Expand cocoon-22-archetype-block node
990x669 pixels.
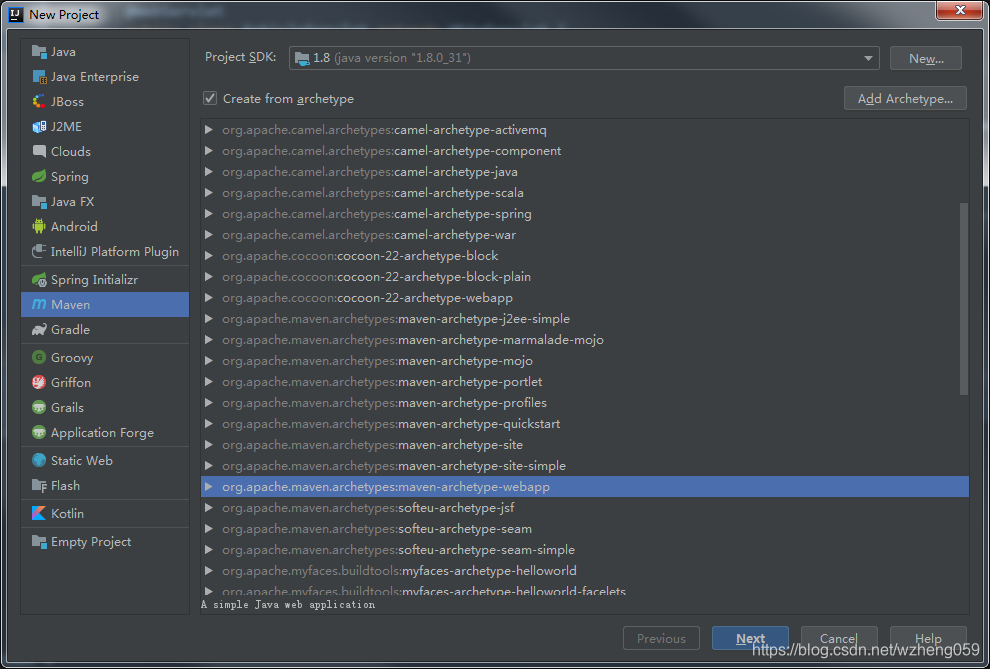tap(209, 256)
